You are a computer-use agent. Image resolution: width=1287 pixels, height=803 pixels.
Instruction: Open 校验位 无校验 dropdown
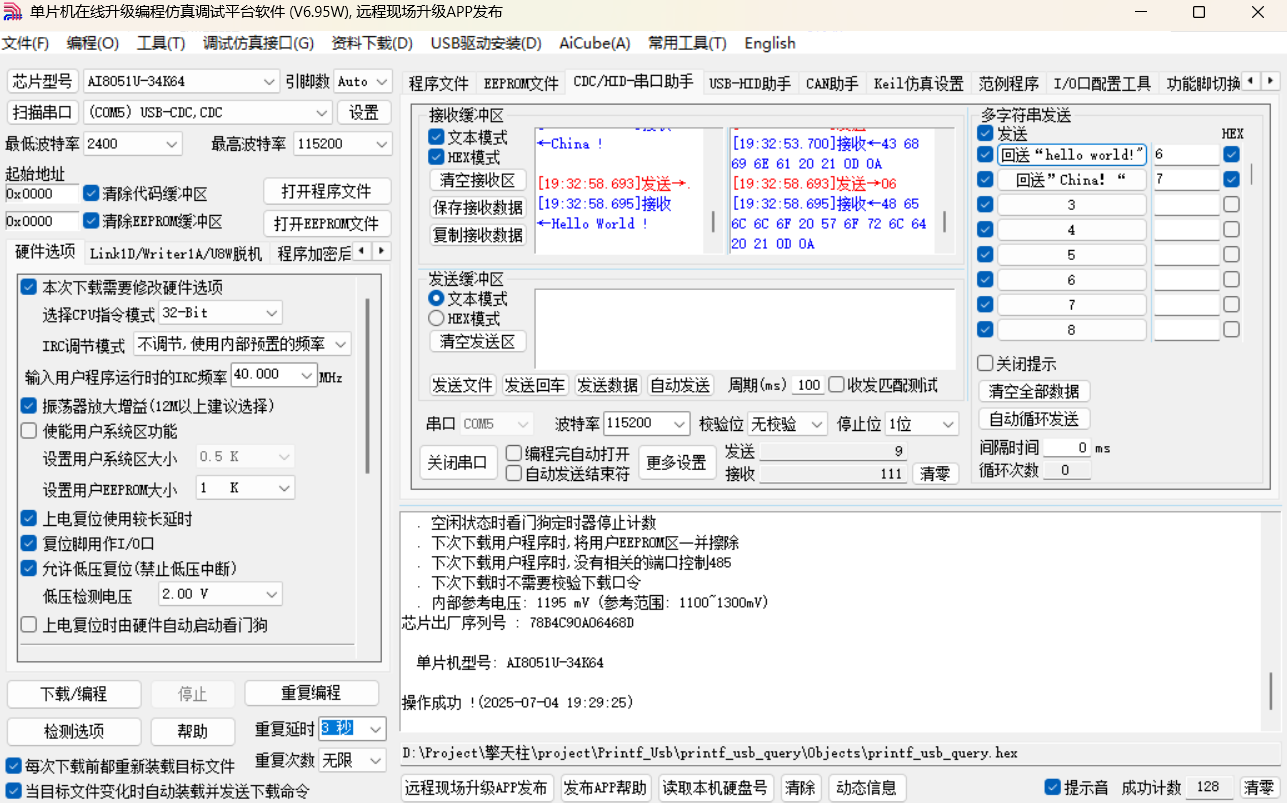[x=787, y=423]
